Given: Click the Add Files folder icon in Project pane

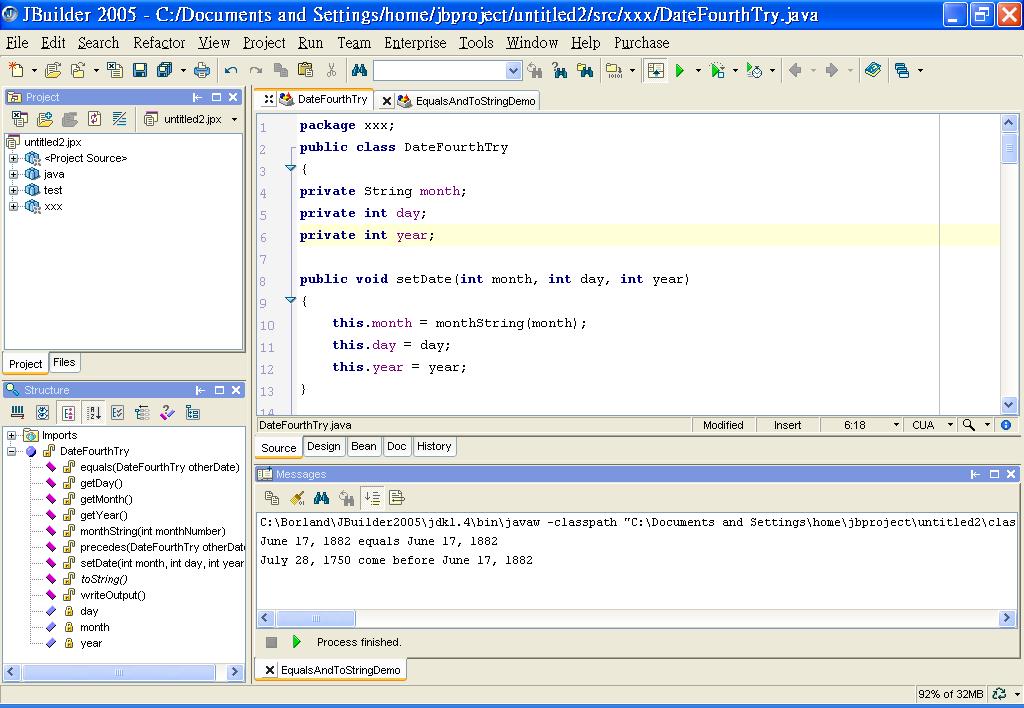Looking at the screenshot, I should 44,119.
